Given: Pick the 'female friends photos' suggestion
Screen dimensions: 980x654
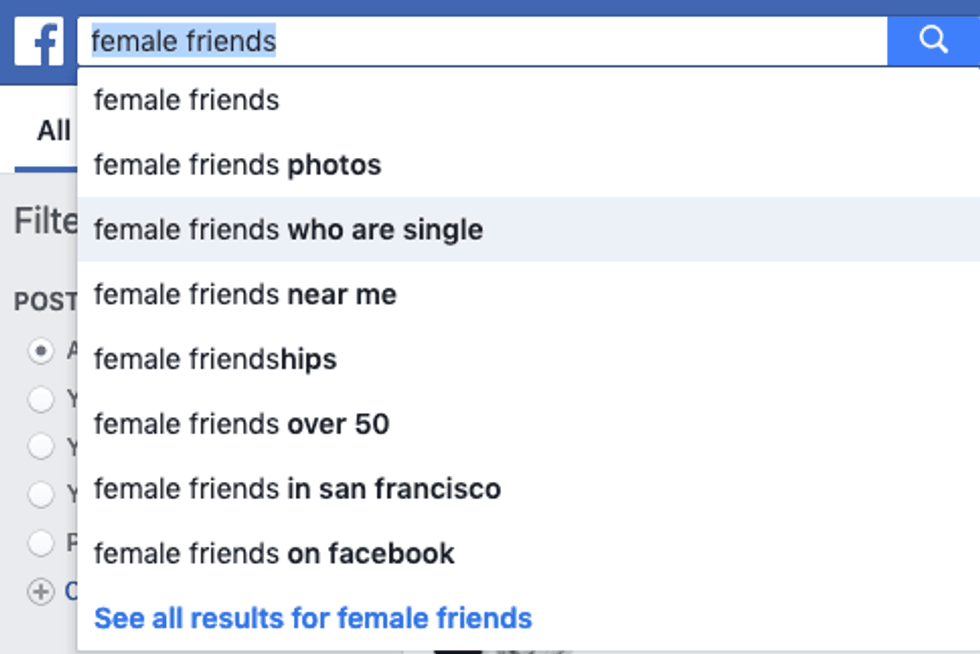Looking at the screenshot, I should [238, 165].
